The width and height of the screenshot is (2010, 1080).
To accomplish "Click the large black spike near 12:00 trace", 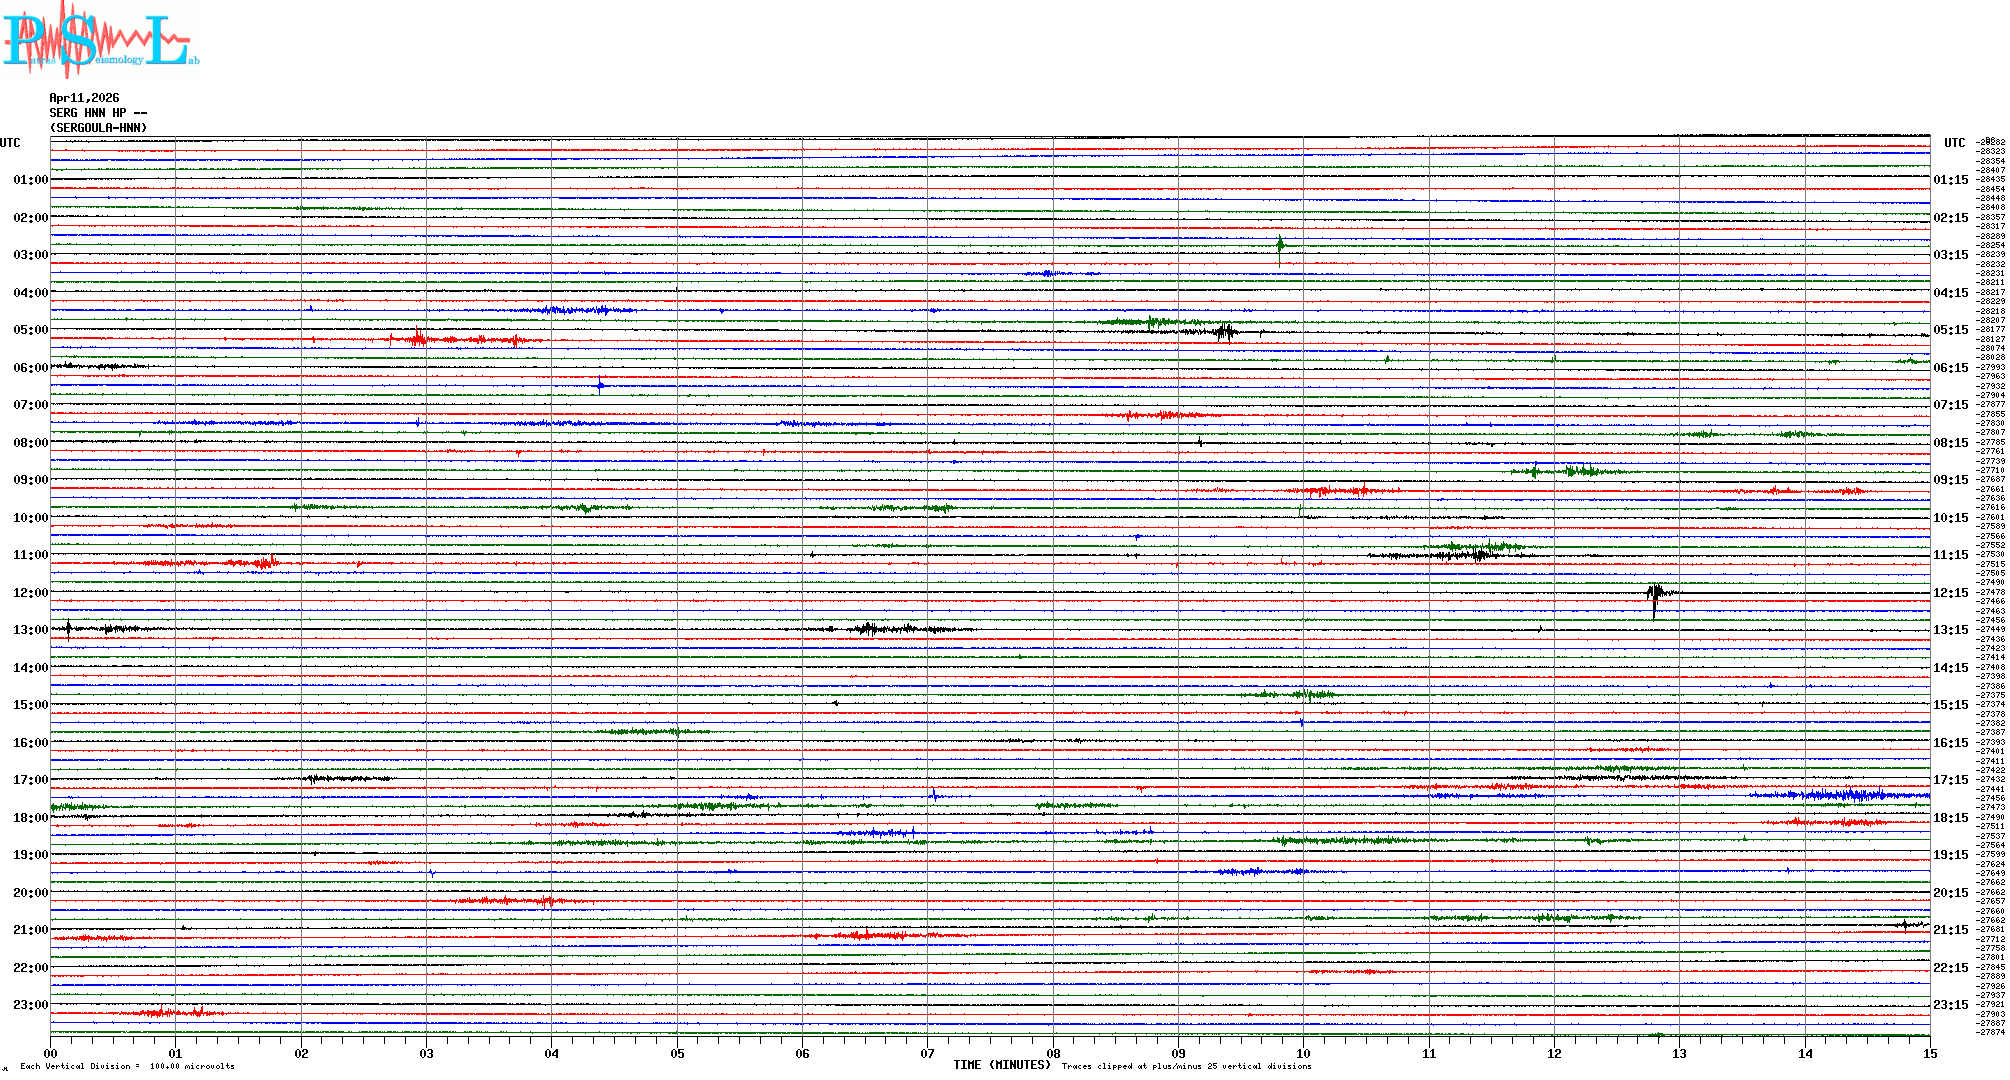I will (1655, 596).
